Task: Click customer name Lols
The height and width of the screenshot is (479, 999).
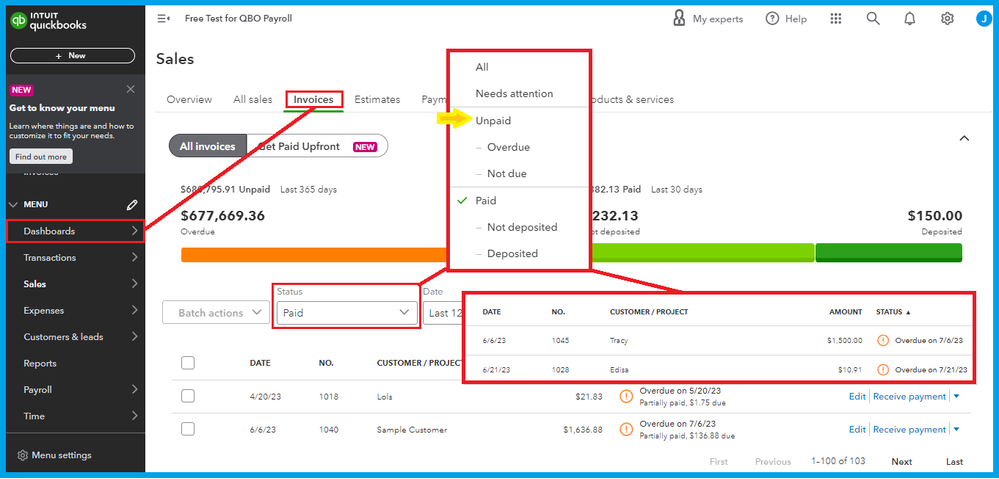Action: pos(385,397)
